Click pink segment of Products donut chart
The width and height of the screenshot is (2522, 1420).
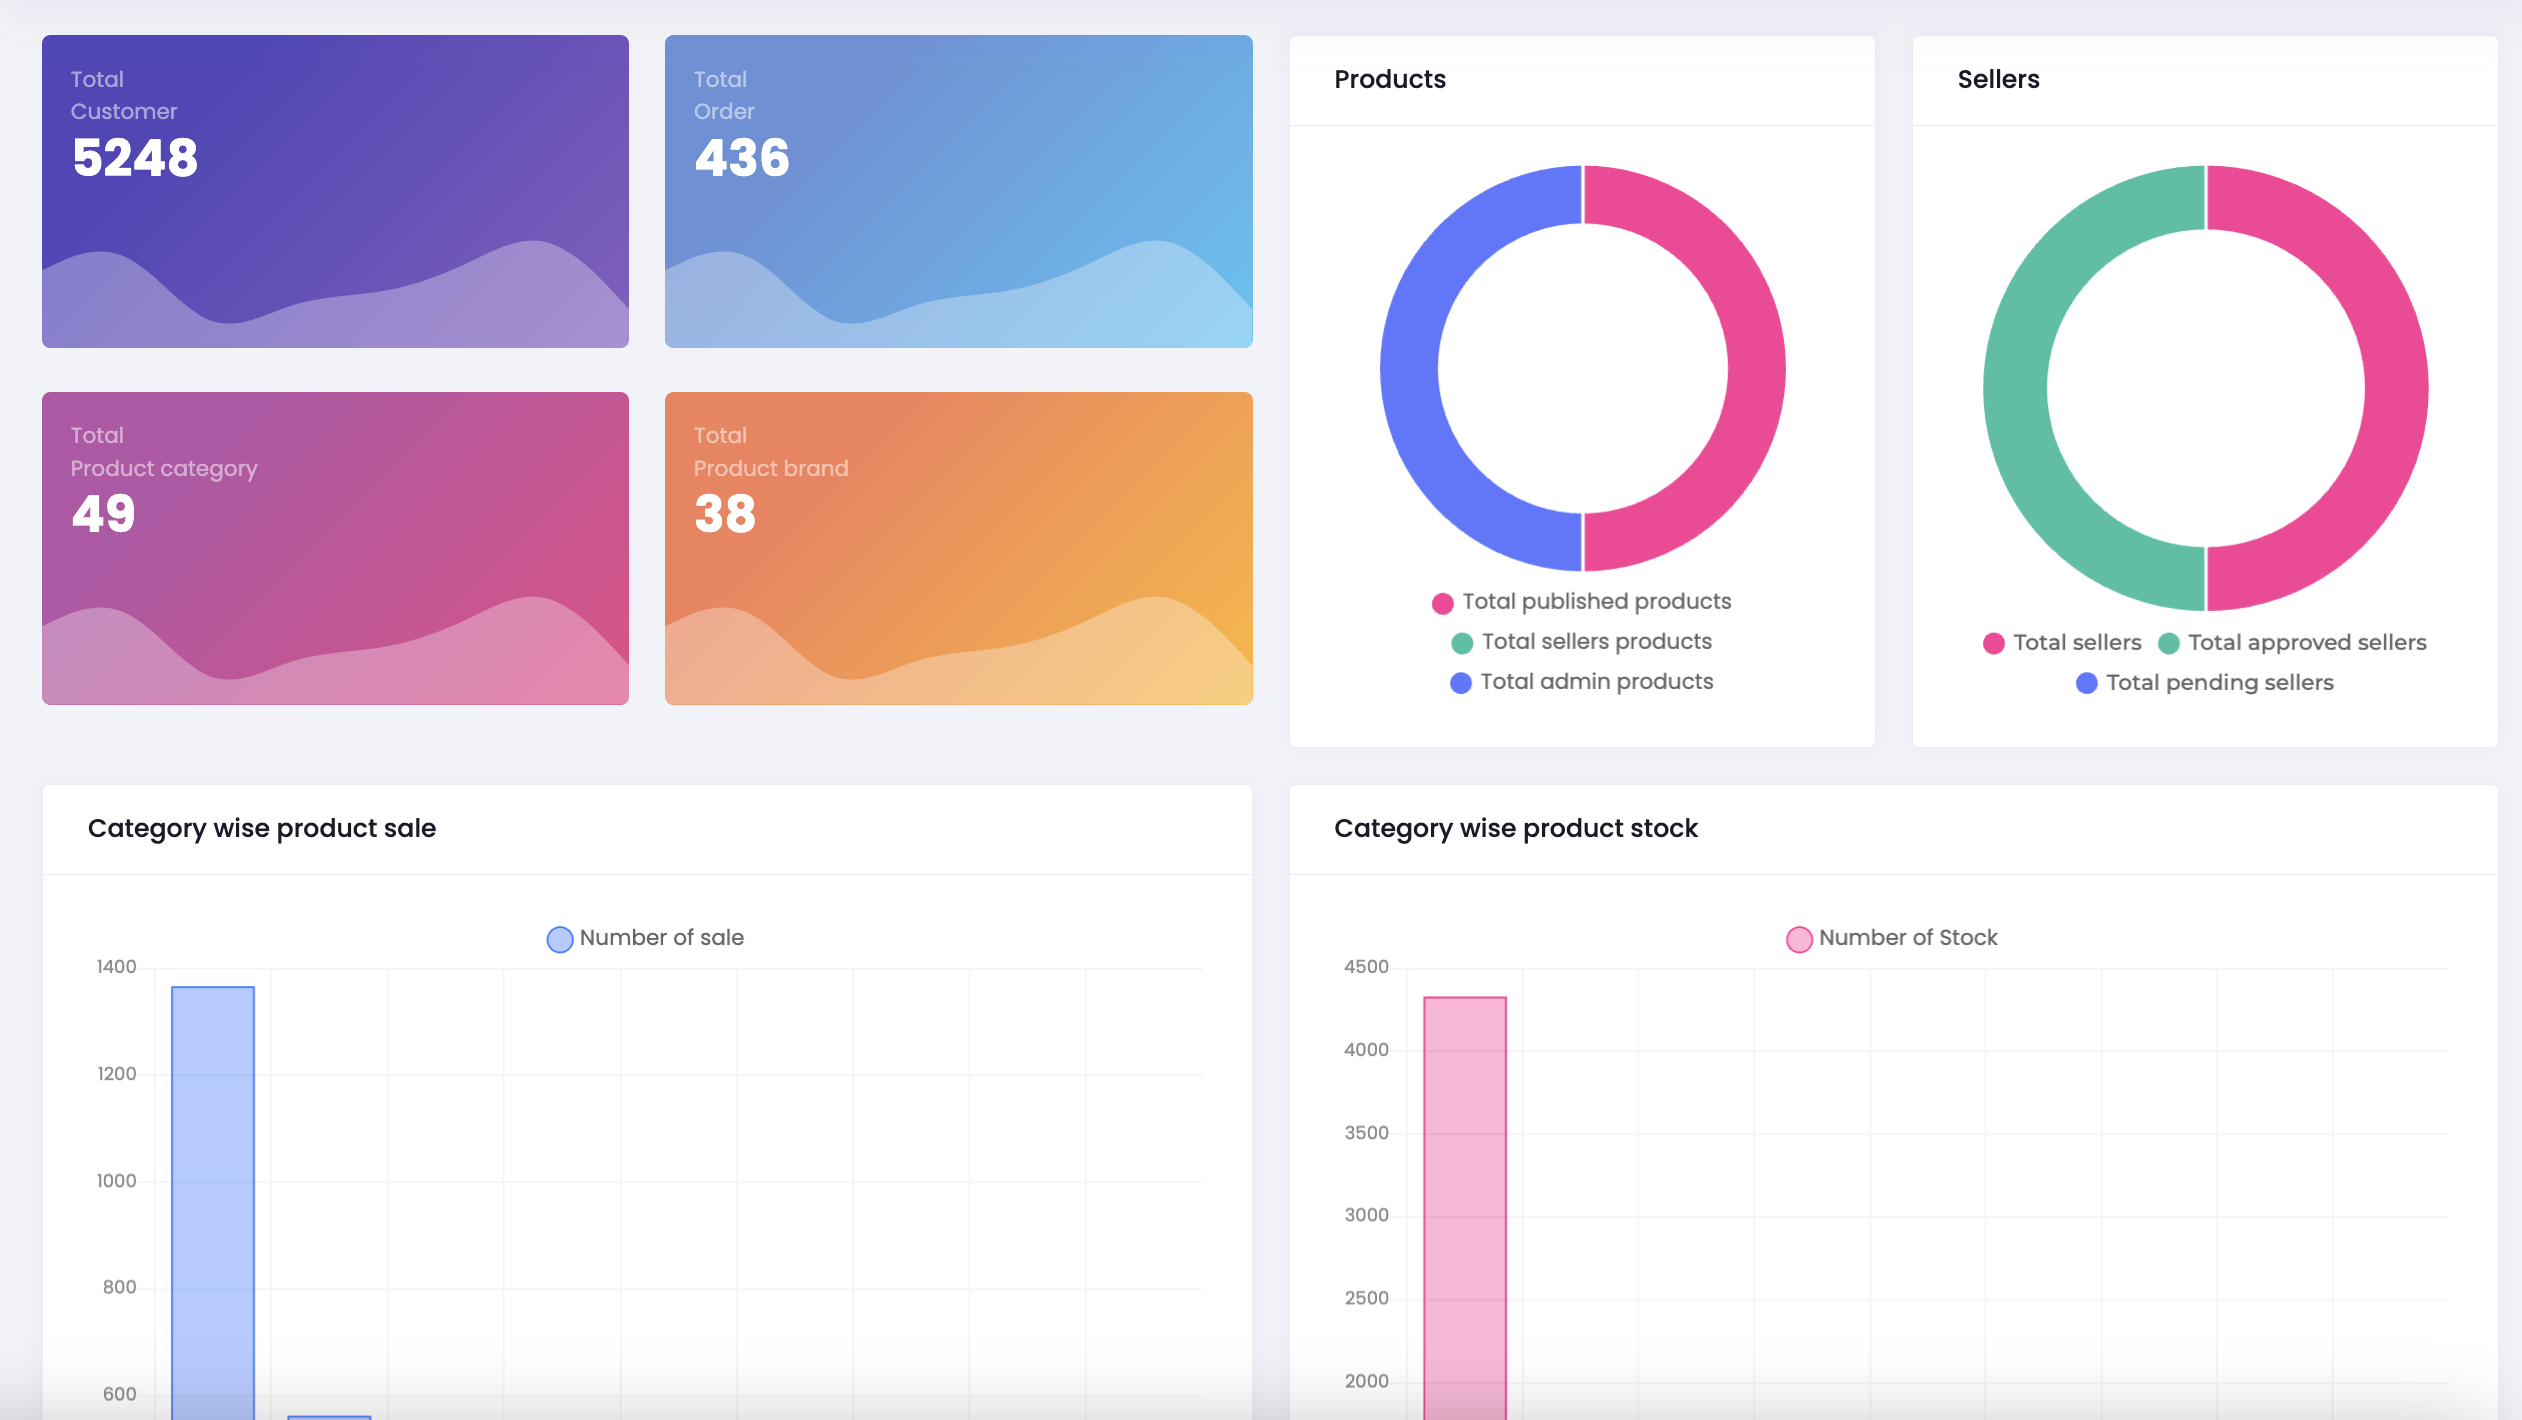click(x=1755, y=368)
